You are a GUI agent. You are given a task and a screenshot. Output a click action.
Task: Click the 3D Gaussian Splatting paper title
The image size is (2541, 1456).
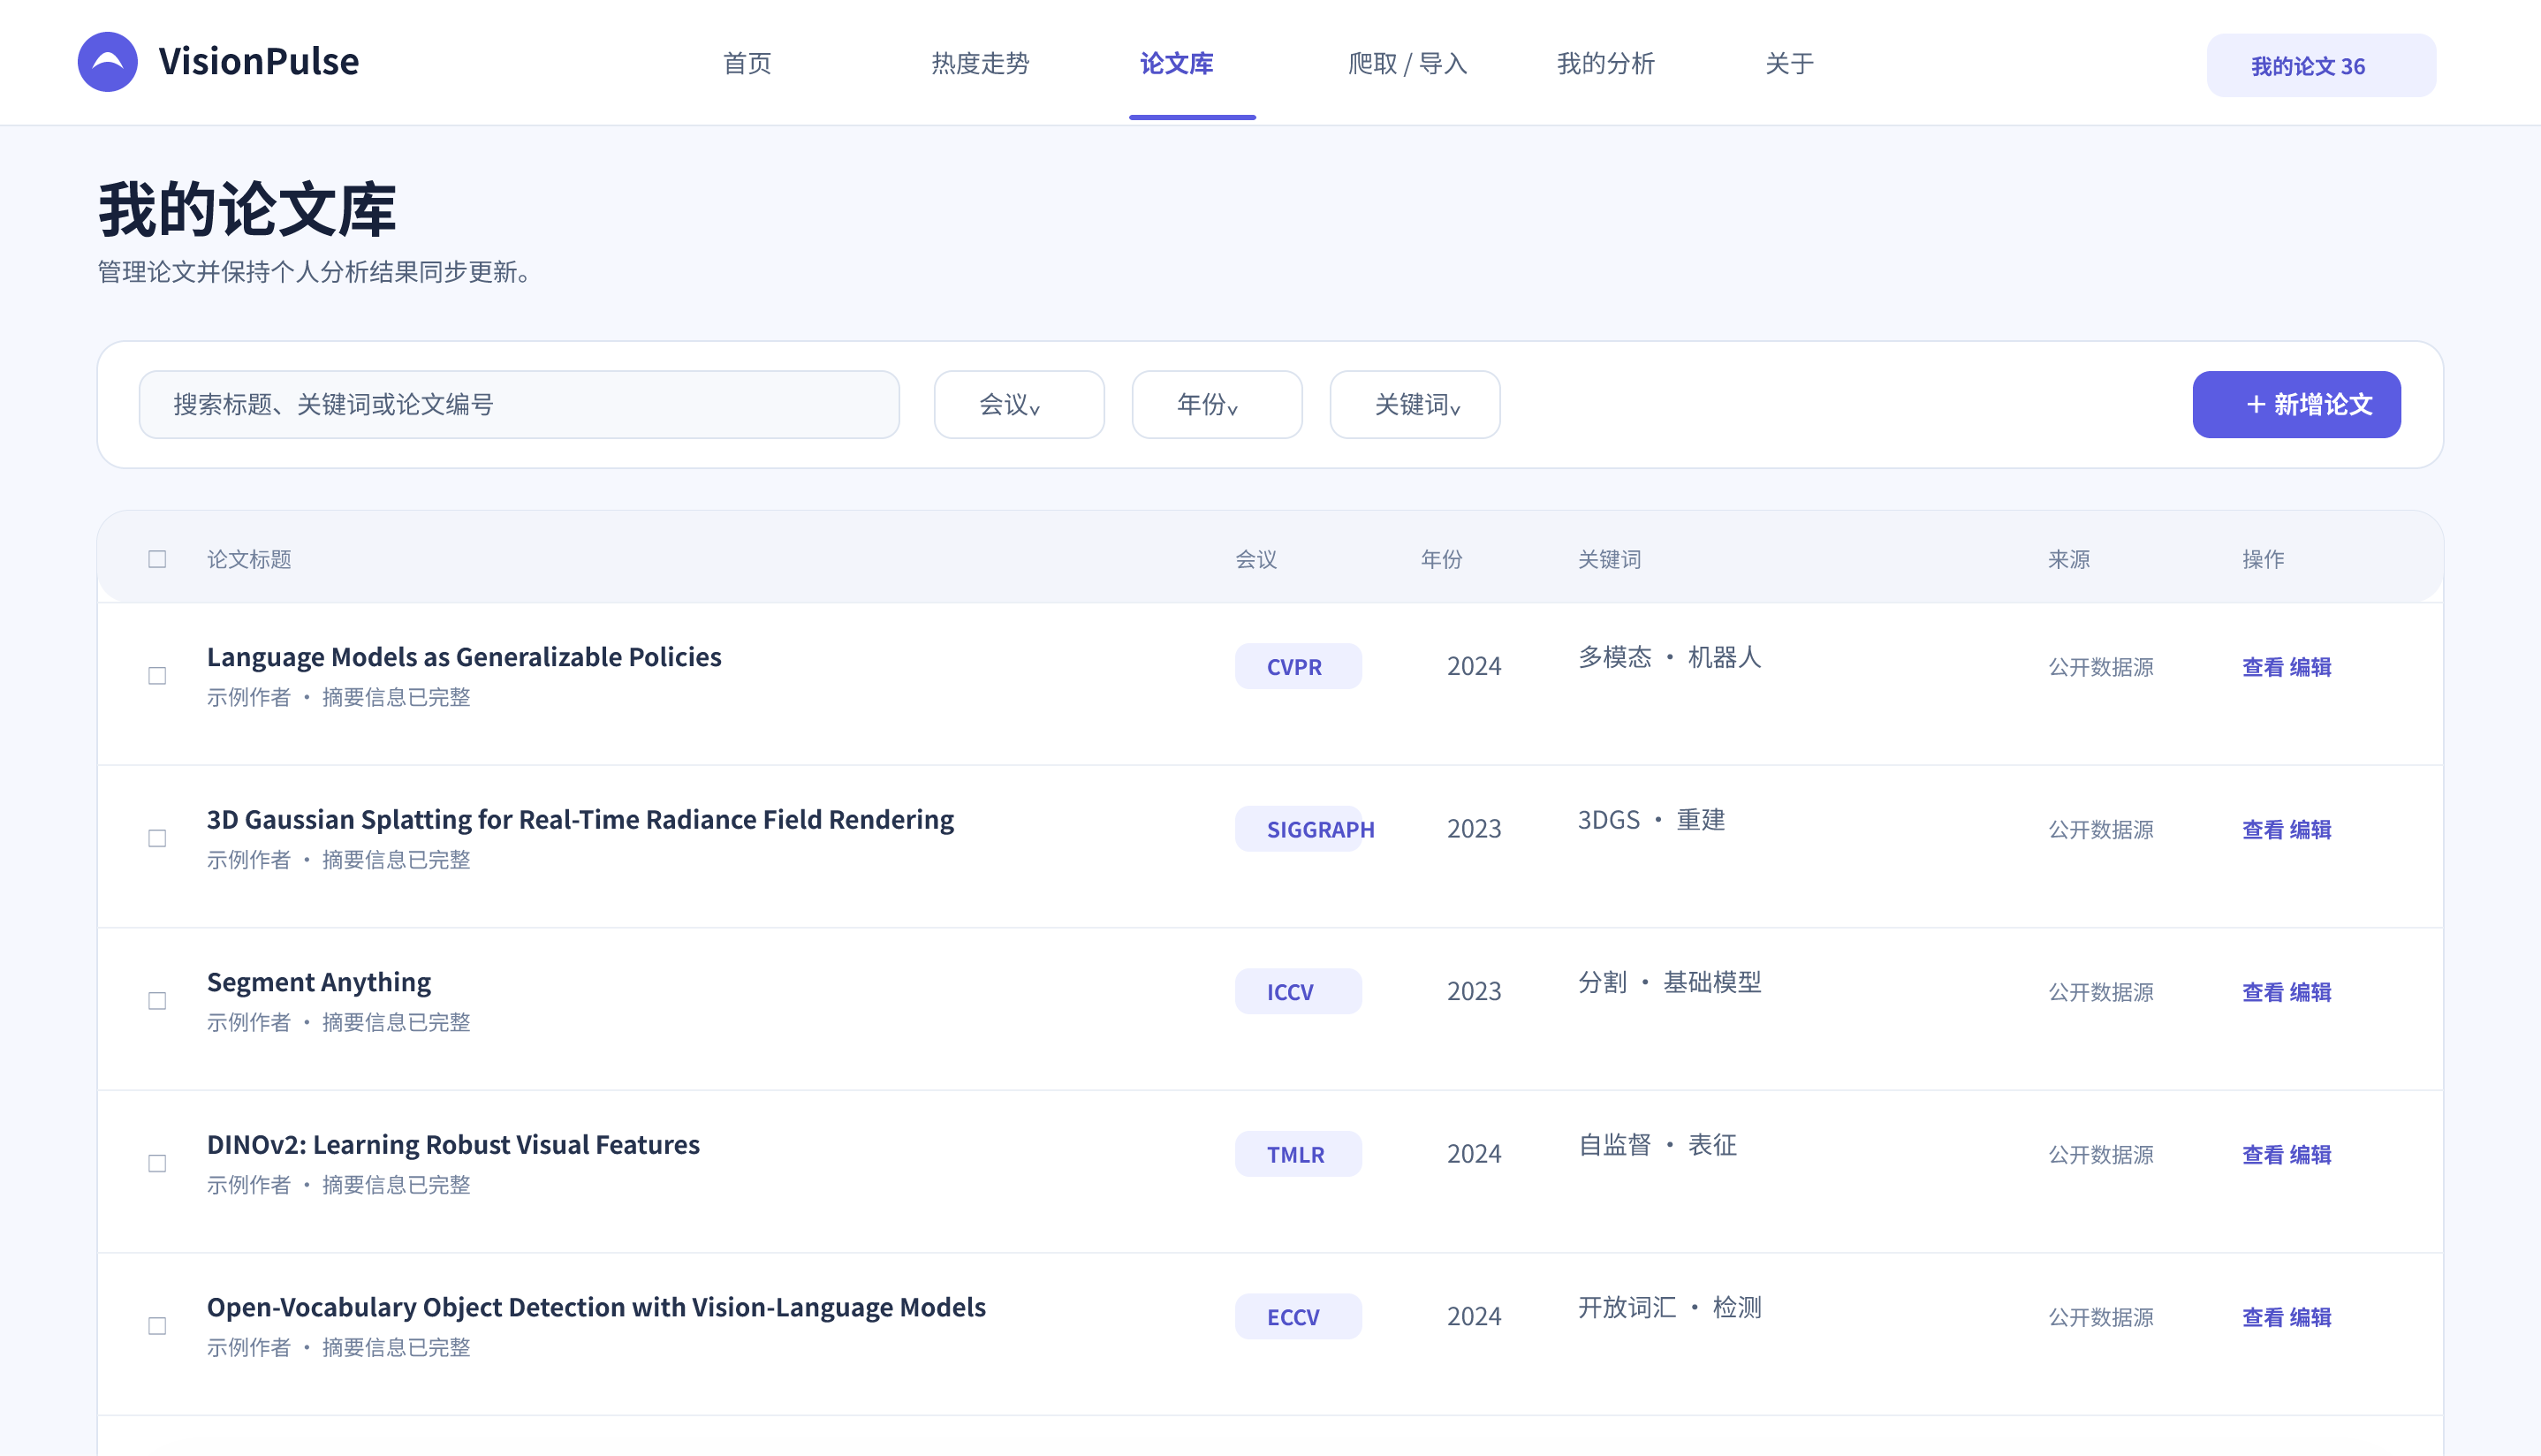pyautogui.click(x=580, y=820)
